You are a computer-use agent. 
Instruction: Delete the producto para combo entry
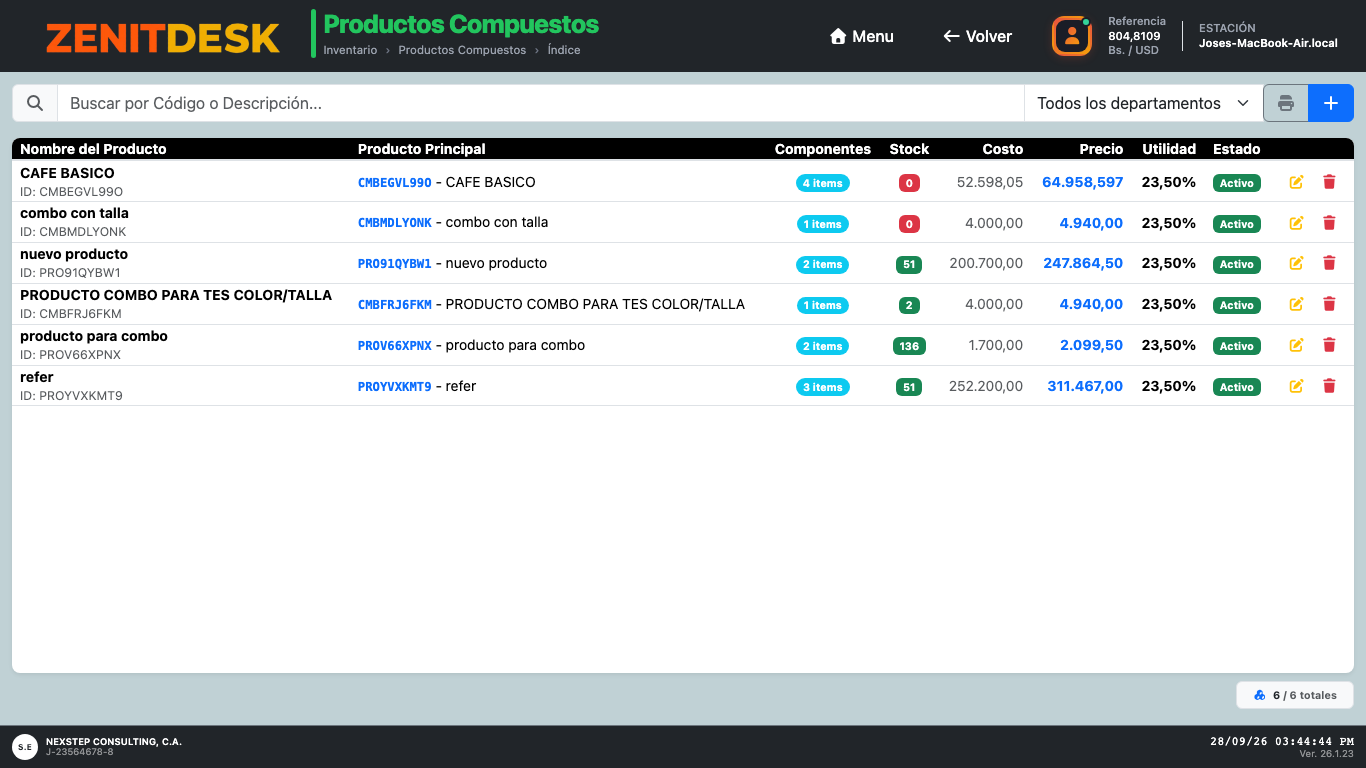(1329, 345)
